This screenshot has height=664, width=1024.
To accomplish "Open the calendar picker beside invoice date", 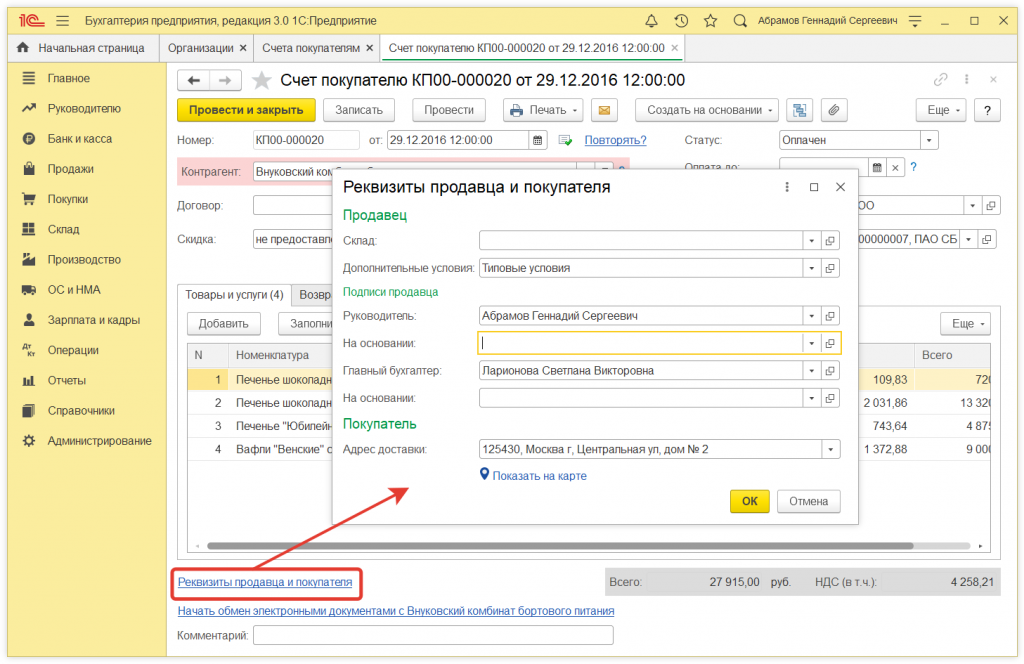I will tap(538, 140).
